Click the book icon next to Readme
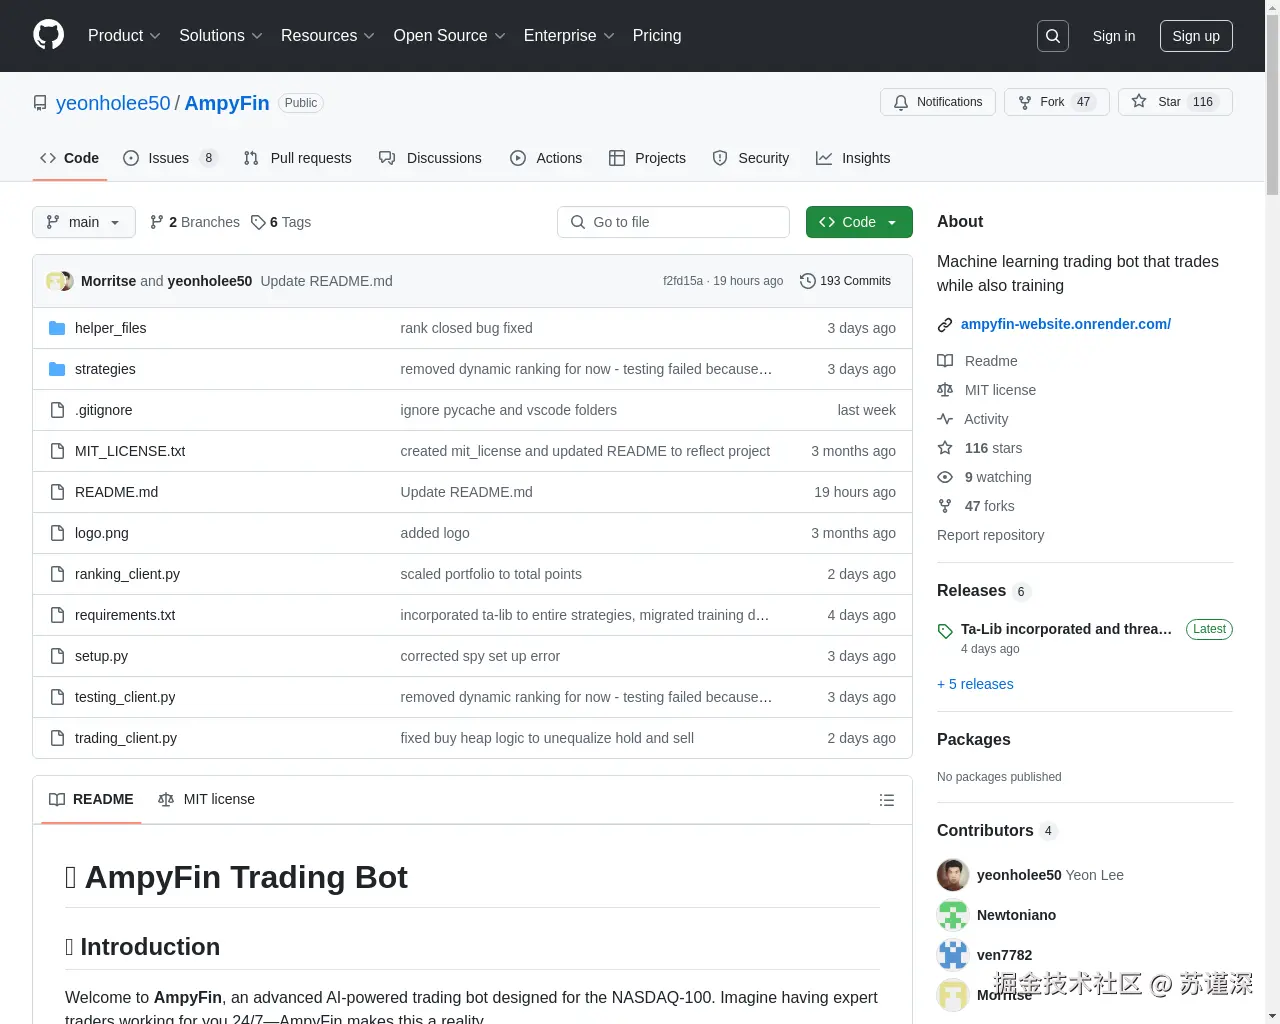1280x1024 pixels. pos(945,361)
